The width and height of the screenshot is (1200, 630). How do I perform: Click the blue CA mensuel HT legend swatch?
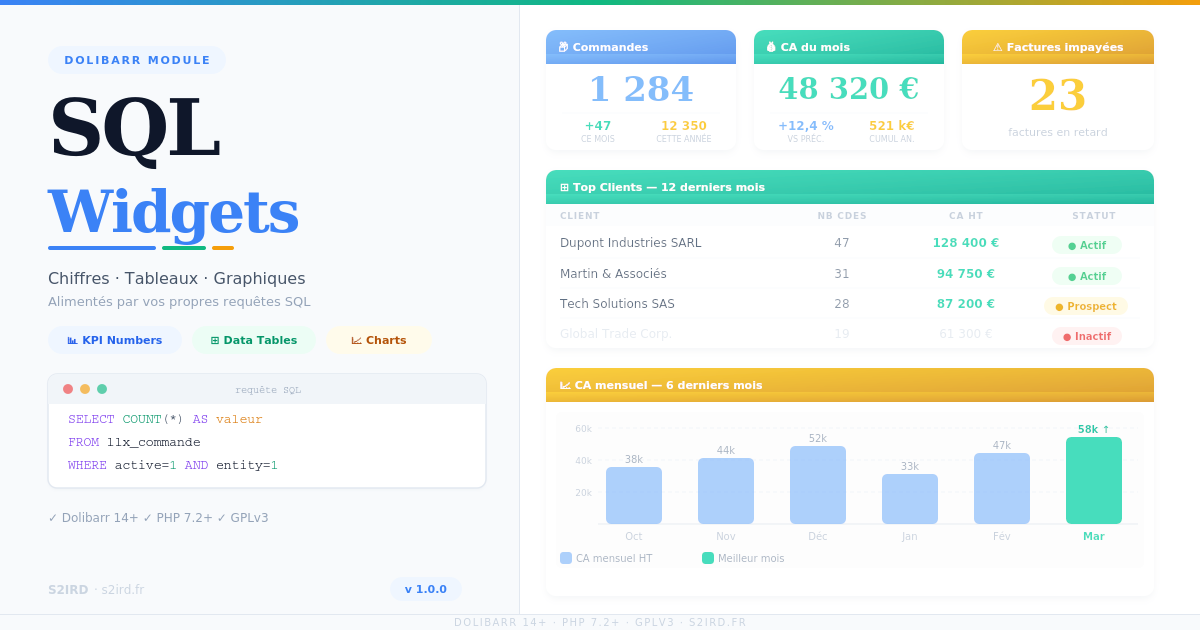click(566, 558)
